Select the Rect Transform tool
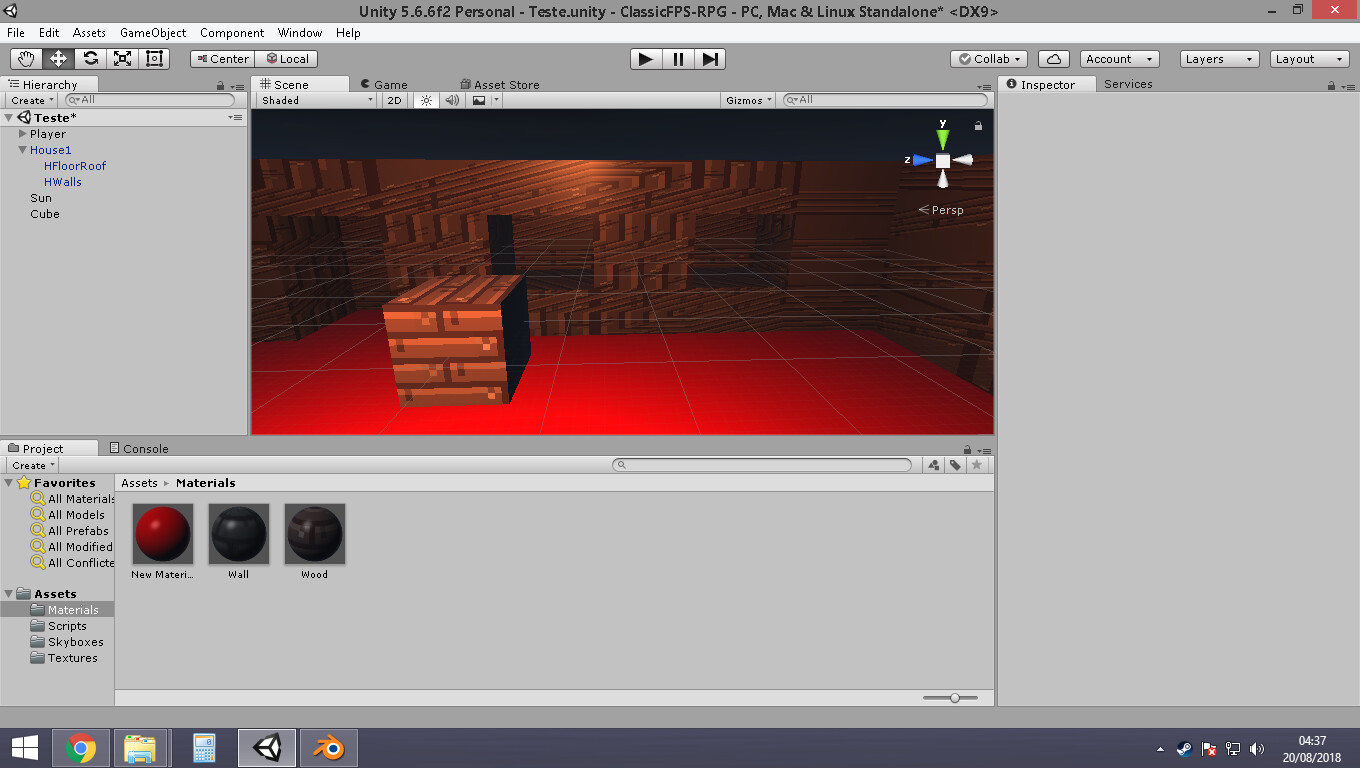 pos(154,59)
